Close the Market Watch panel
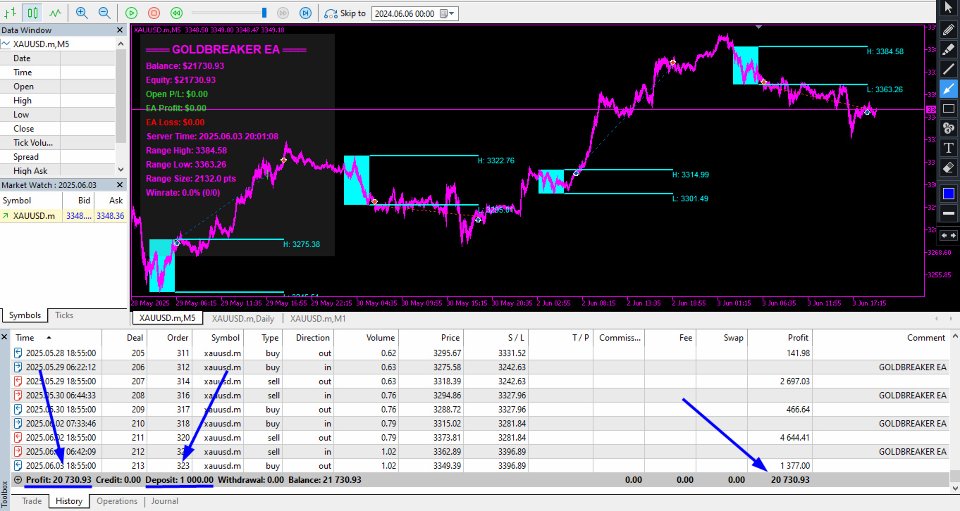The image size is (960, 511). 120,185
